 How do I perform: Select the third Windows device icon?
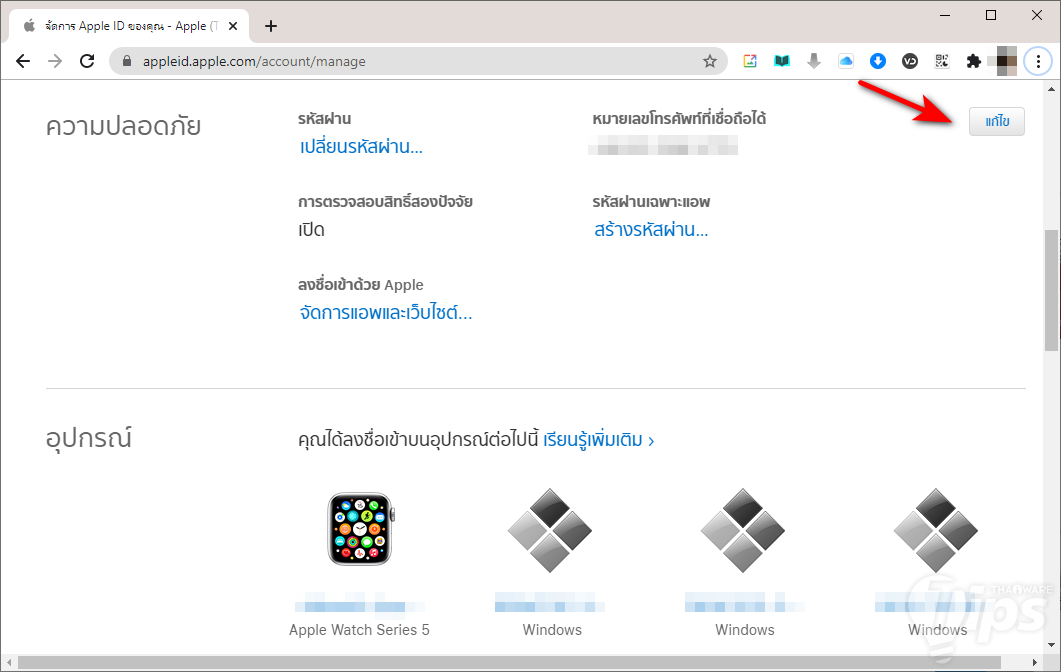coord(936,531)
